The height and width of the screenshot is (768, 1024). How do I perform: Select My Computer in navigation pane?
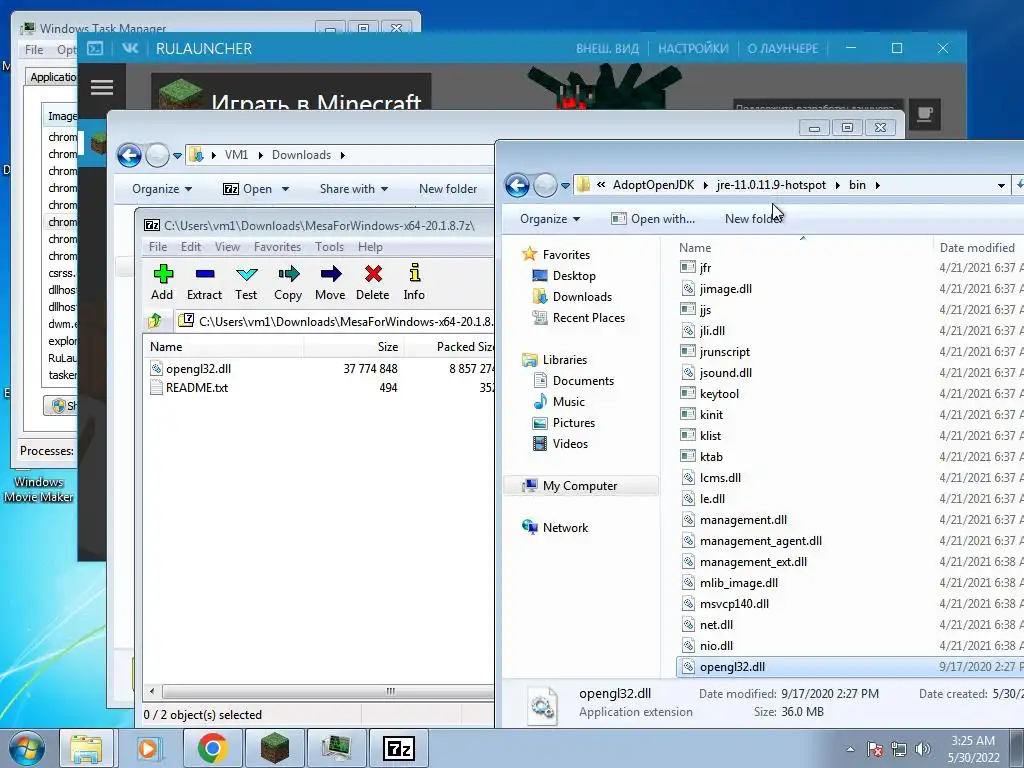pyautogui.click(x=580, y=486)
